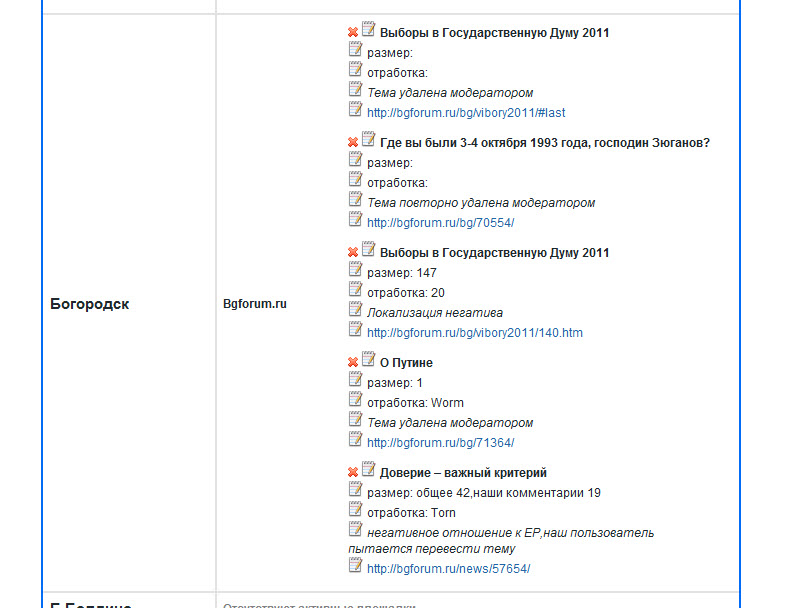Click the edit icon next to "отработка: Torn"

pos(355,510)
